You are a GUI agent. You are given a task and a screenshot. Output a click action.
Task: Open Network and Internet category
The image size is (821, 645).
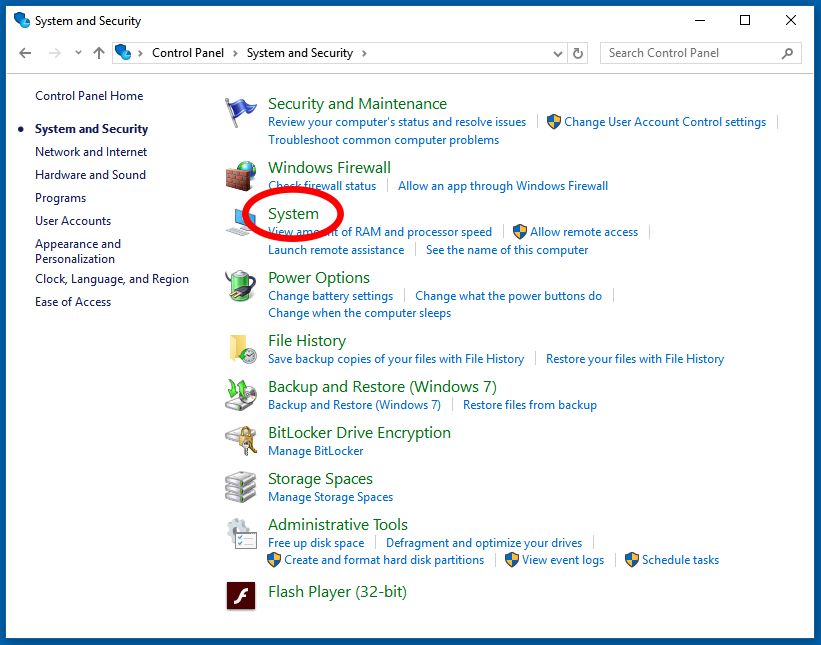tap(91, 152)
